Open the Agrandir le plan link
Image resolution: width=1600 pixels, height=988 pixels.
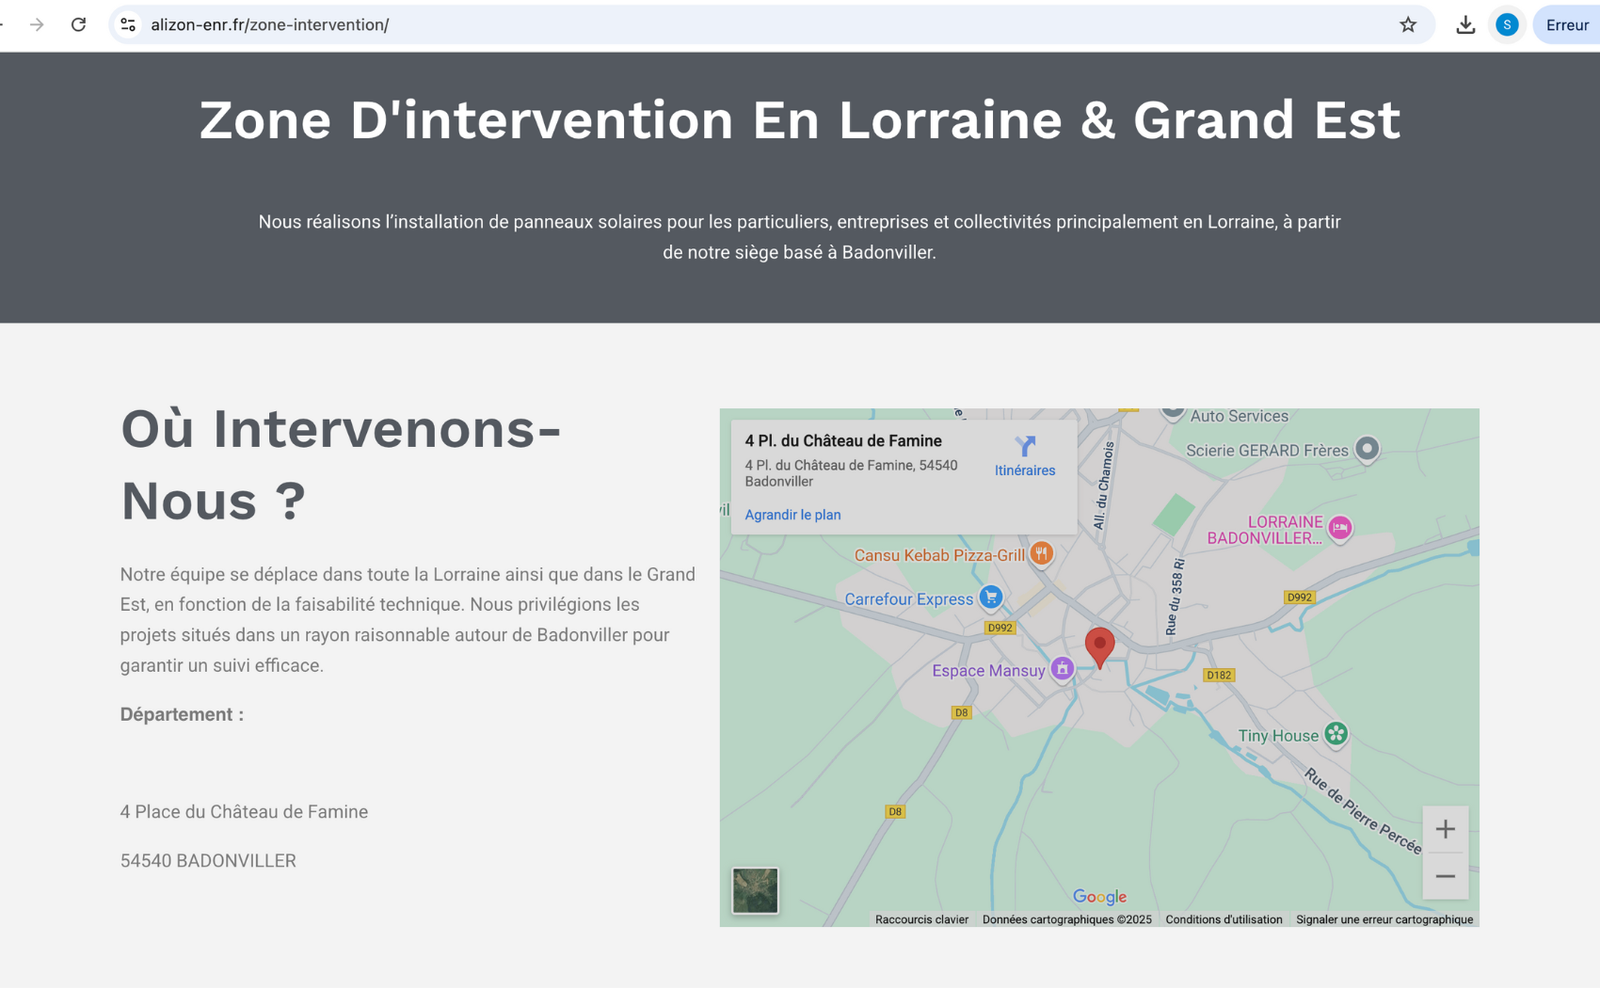(792, 515)
